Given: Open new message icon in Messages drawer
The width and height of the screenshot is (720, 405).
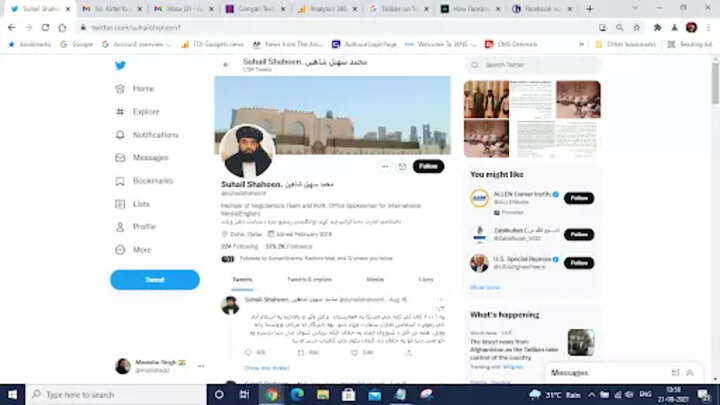Looking at the screenshot, I should click(675, 372).
